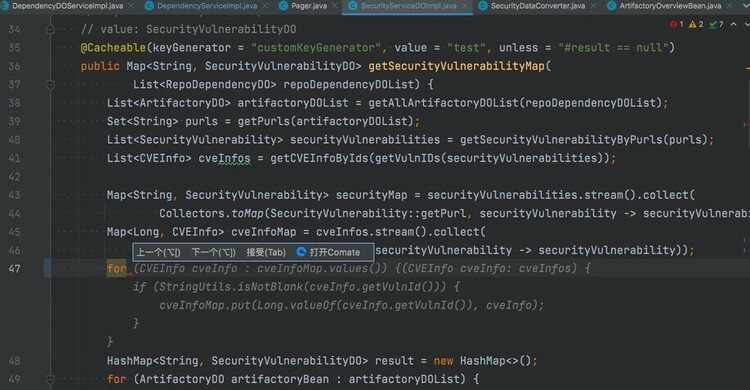The image size is (750, 390).
Task: Jump to previous highlighted problem arrow
Action: pyautogui.click(x=733, y=24)
